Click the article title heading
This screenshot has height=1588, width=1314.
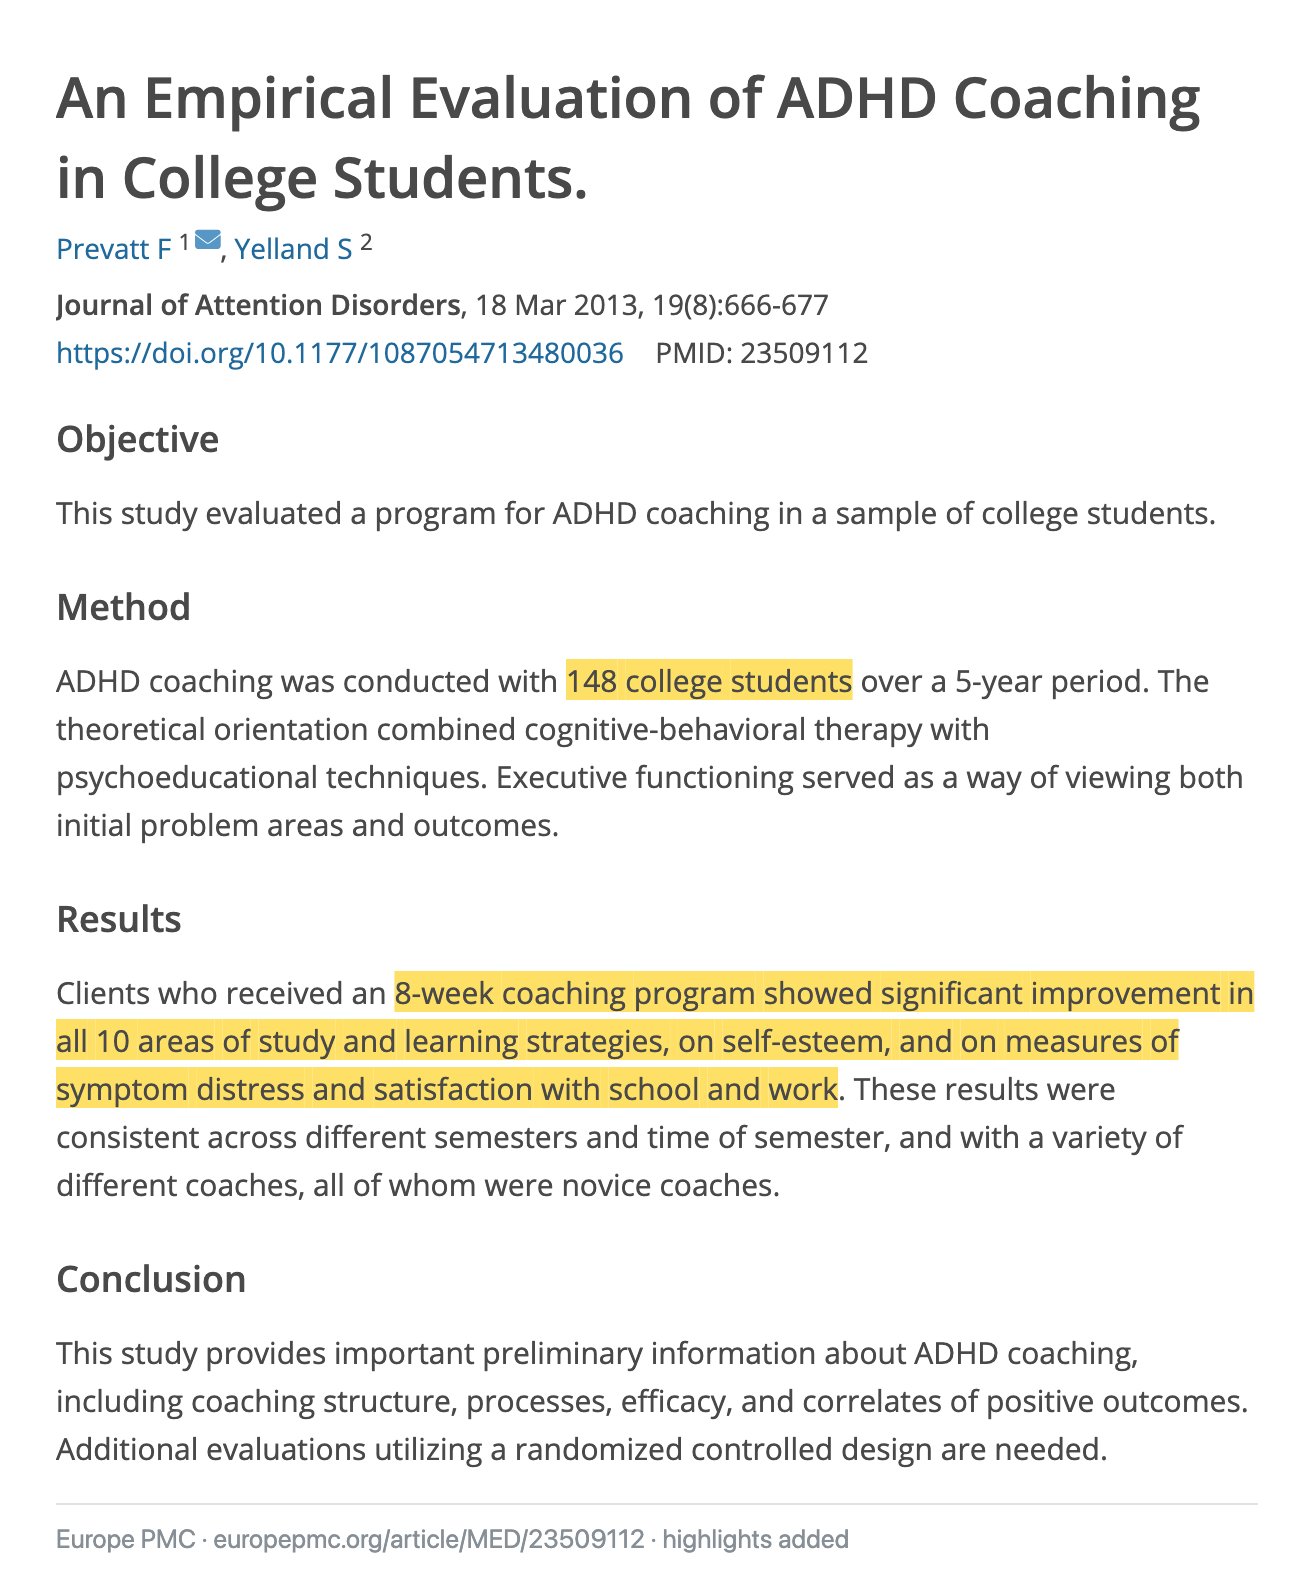pos(628,138)
